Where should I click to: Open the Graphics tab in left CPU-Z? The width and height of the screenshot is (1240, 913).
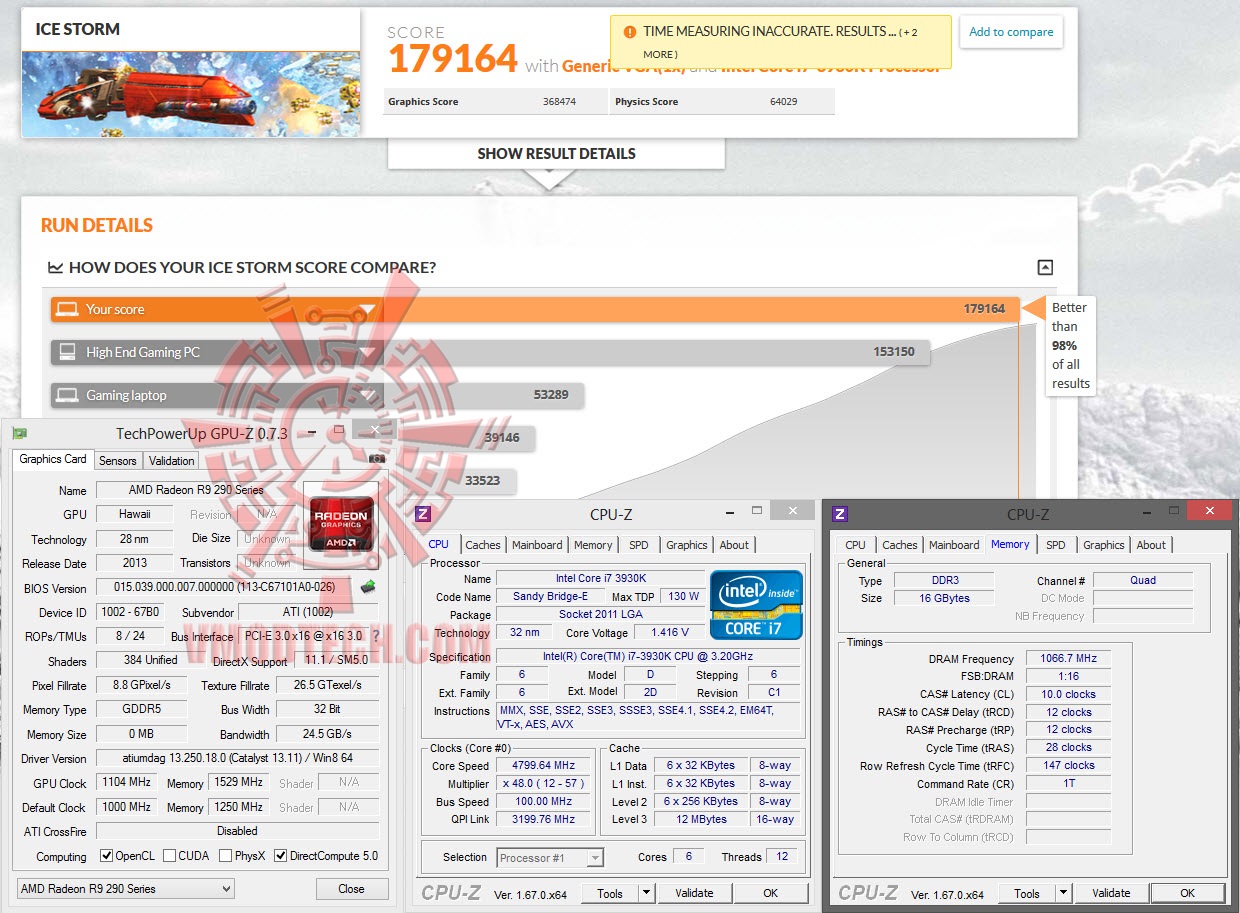pos(687,545)
